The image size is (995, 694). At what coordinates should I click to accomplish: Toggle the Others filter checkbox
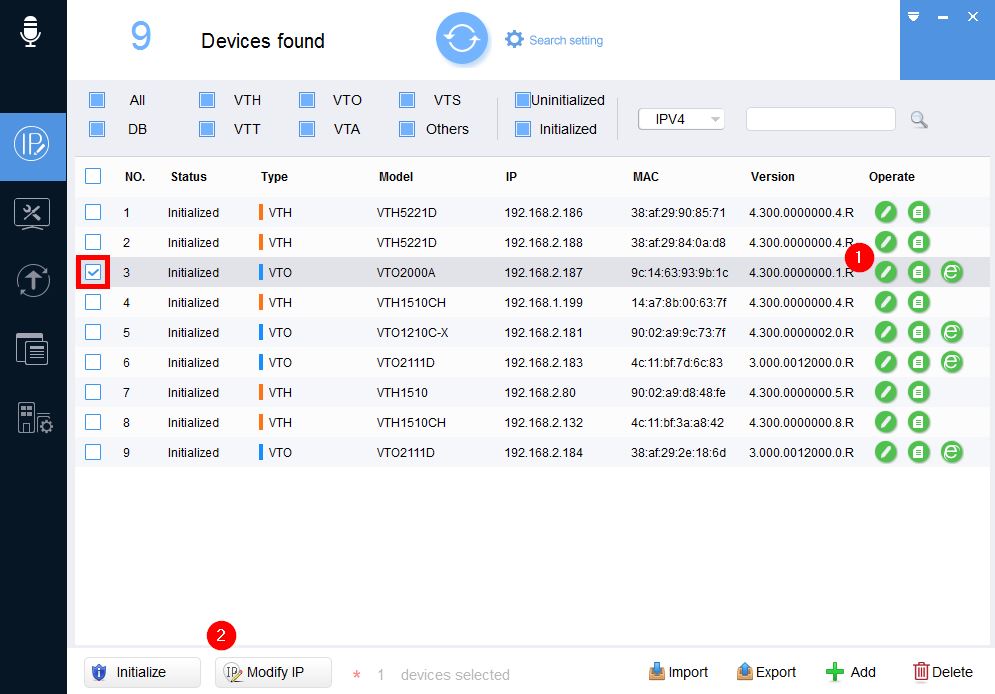pyautogui.click(x=407, y=129)
